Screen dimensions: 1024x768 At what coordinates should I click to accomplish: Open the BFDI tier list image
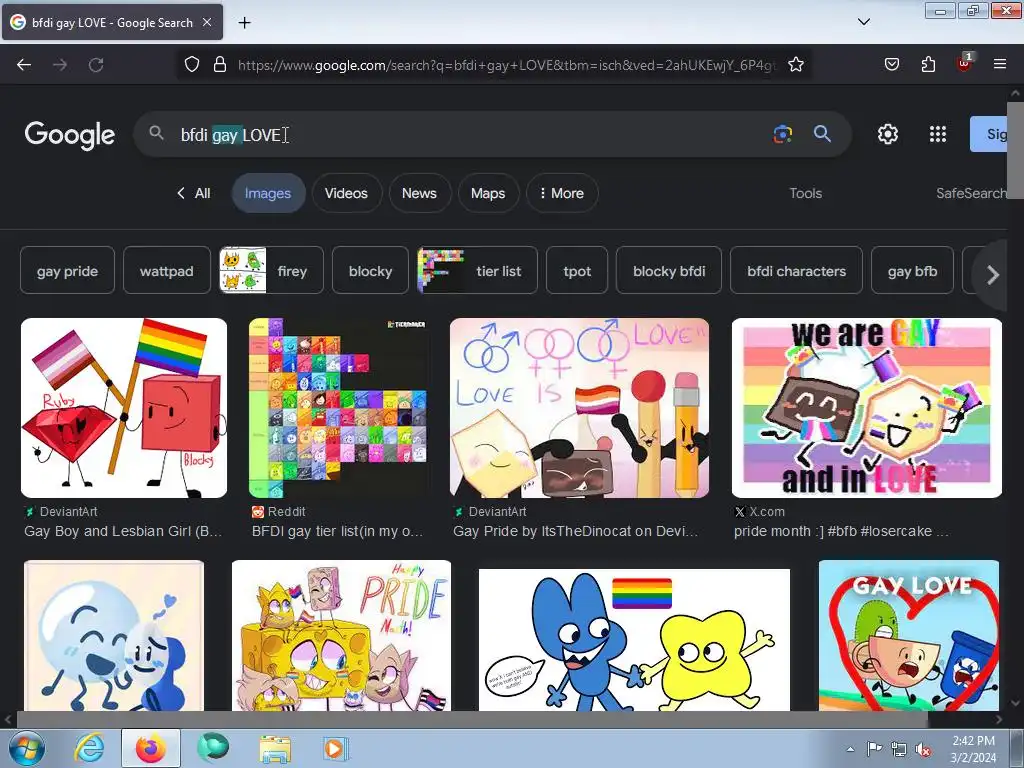pyautogui.click(x=338, y=408)
